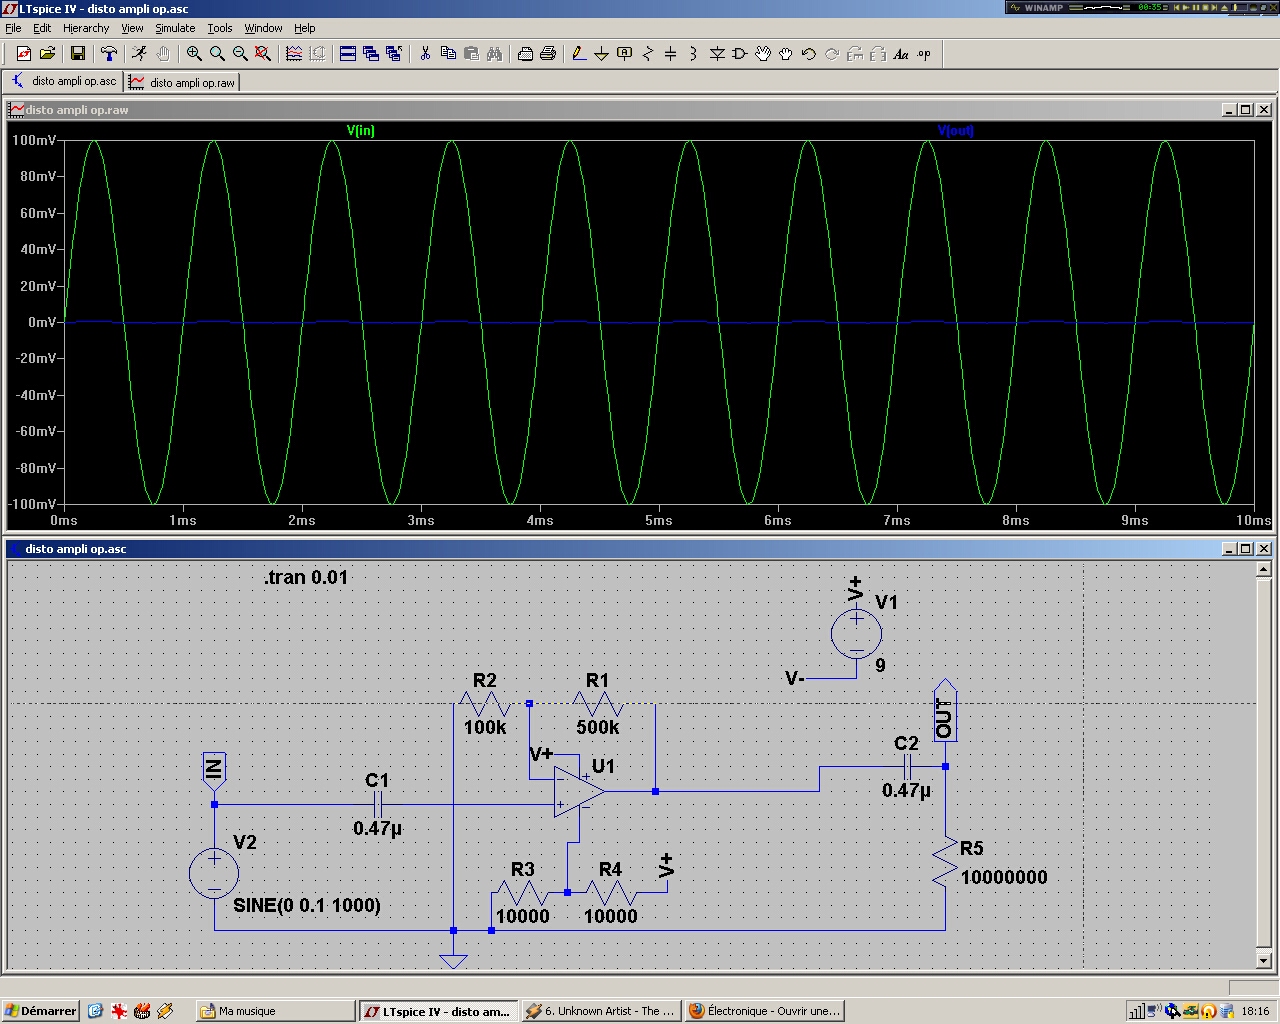Select the Ground symbol tool

coord(602,54)
